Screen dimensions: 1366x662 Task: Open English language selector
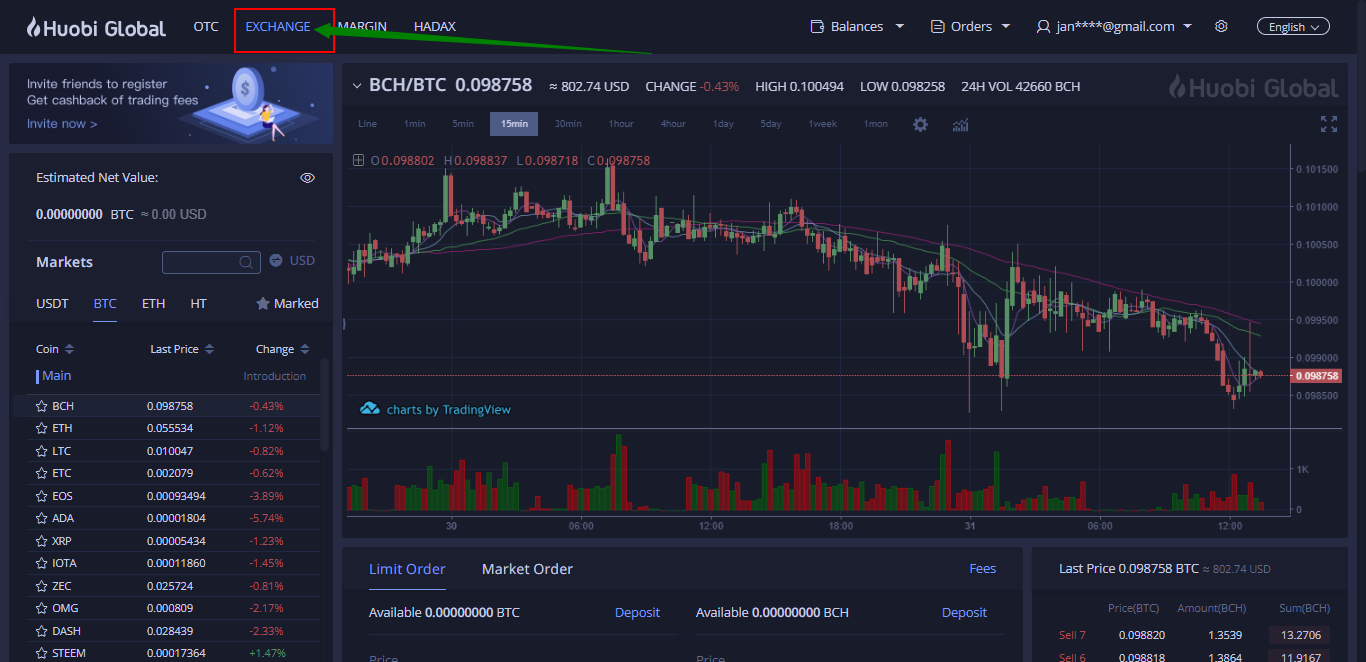[x=1293, y=27]
